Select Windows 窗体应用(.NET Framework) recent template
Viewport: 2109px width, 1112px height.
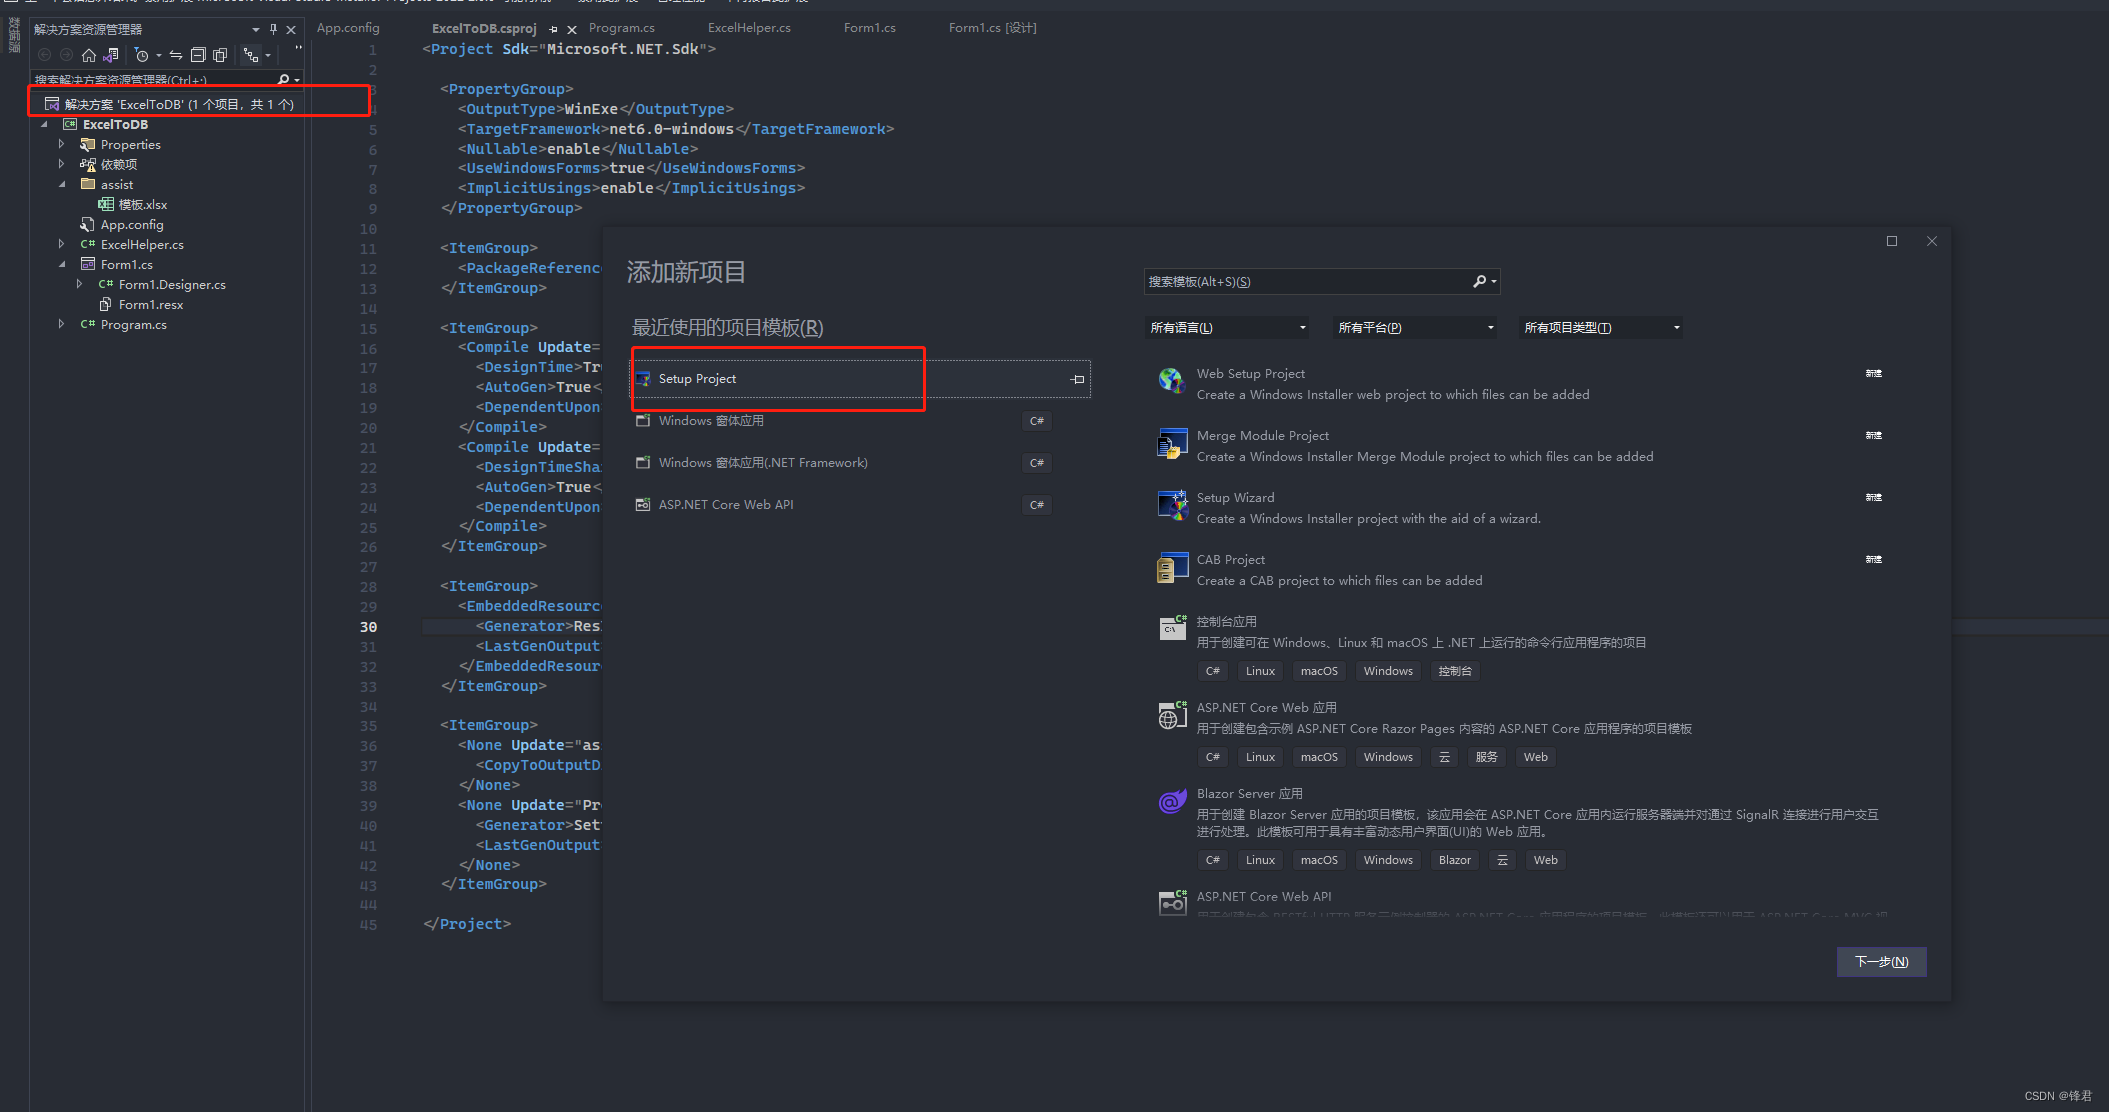coord(844,463)
